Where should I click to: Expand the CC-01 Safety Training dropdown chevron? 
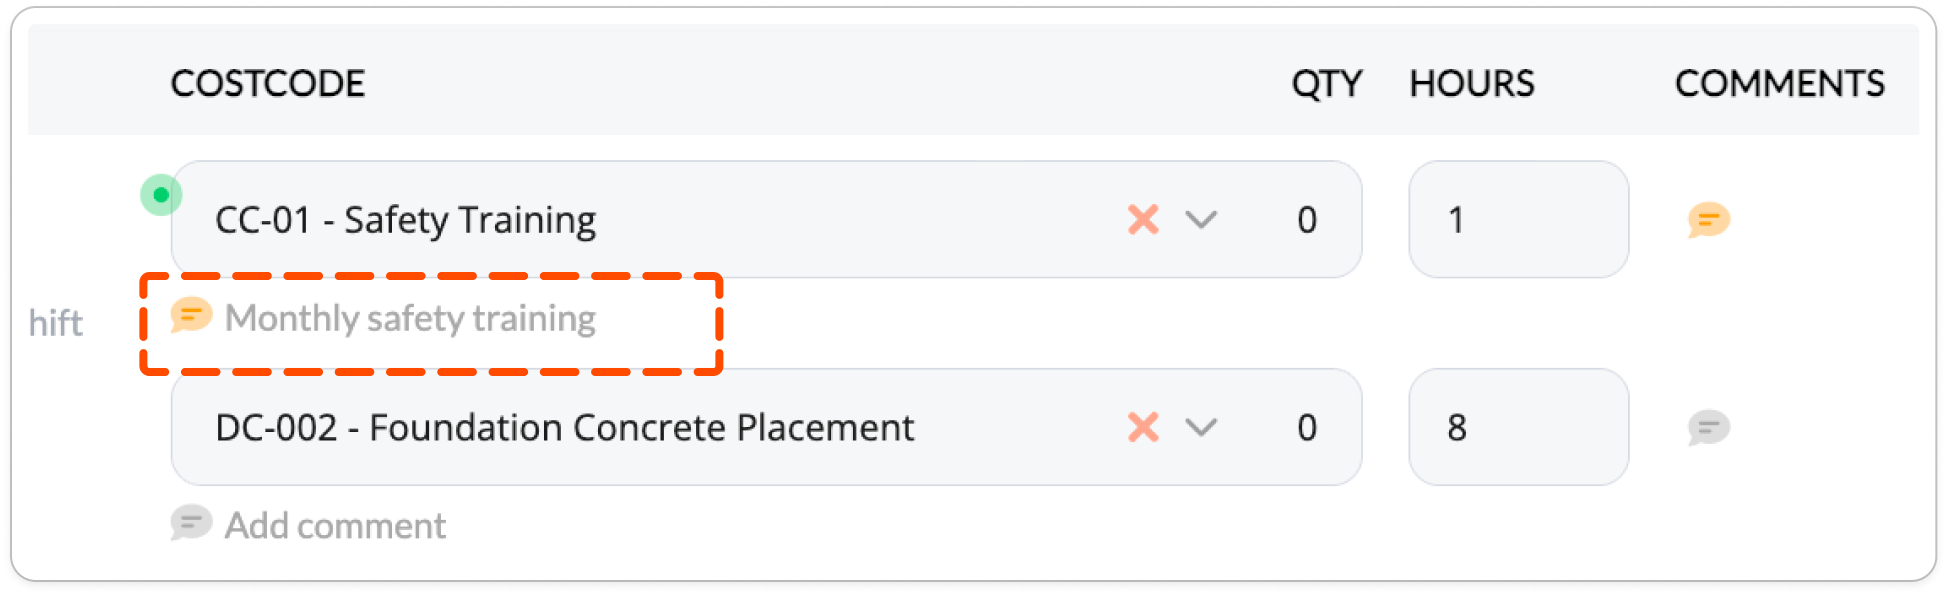1201,219
